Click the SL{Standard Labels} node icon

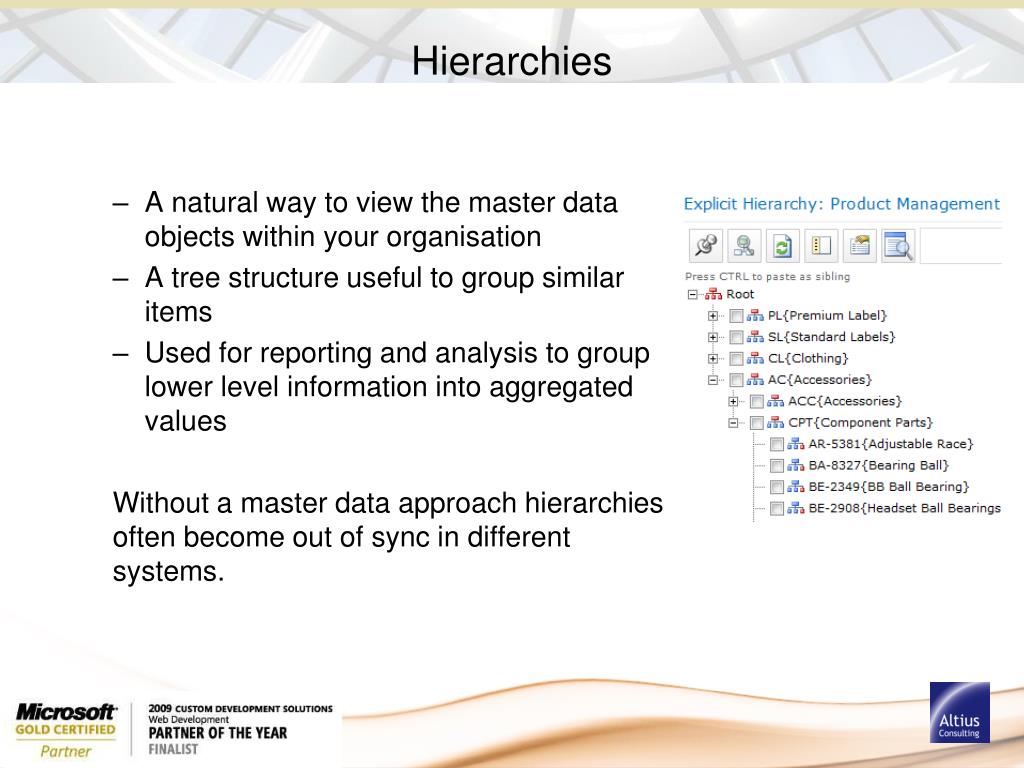[755, 338]
